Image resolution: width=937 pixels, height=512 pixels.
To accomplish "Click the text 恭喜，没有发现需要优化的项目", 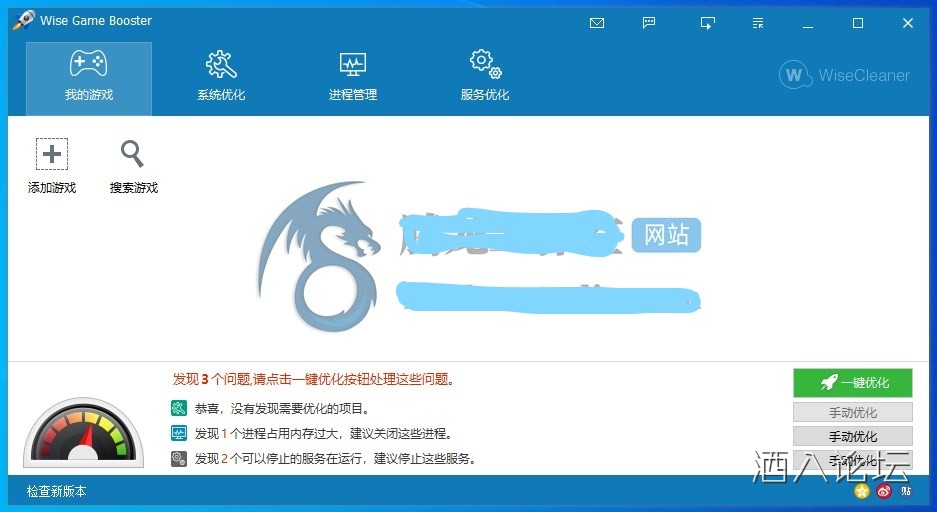I will [x=282, y=409].
